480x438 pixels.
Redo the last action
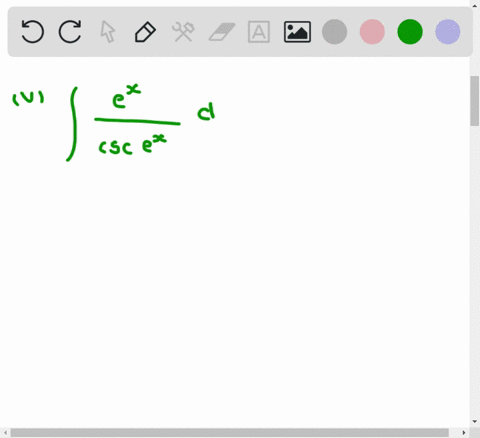pos(70,32)
